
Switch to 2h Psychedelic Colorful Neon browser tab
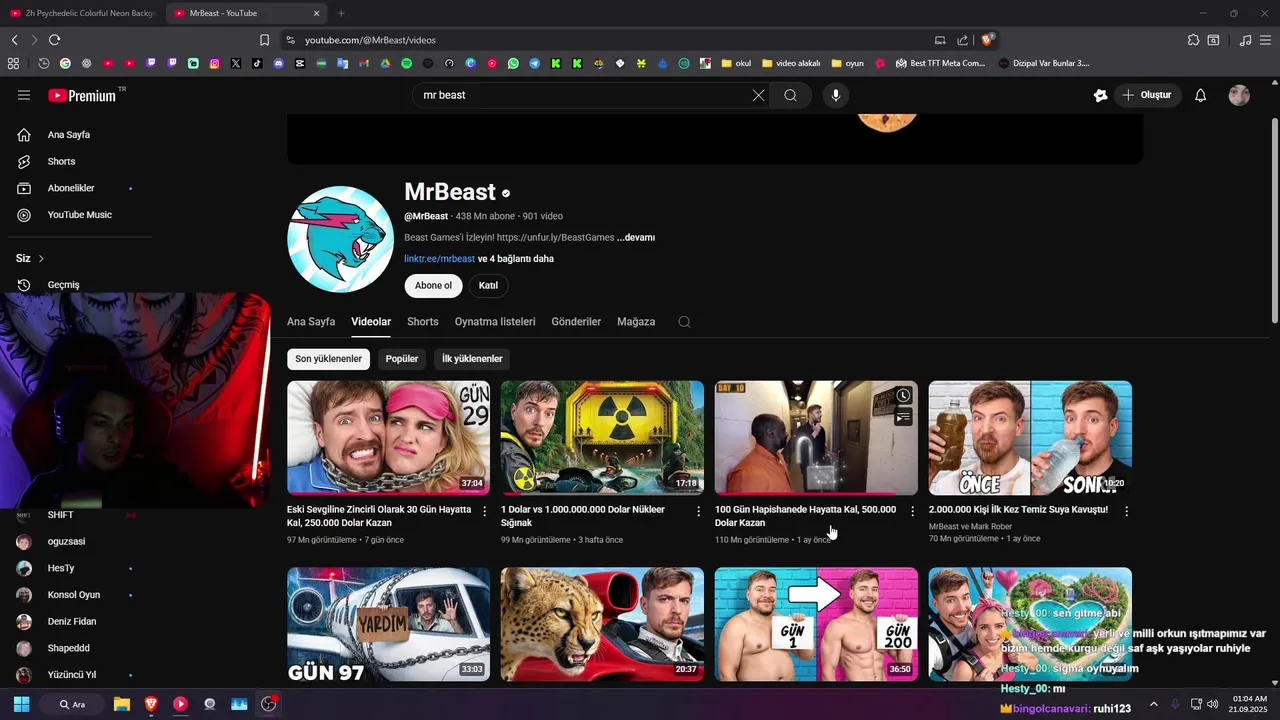point(82,13)
